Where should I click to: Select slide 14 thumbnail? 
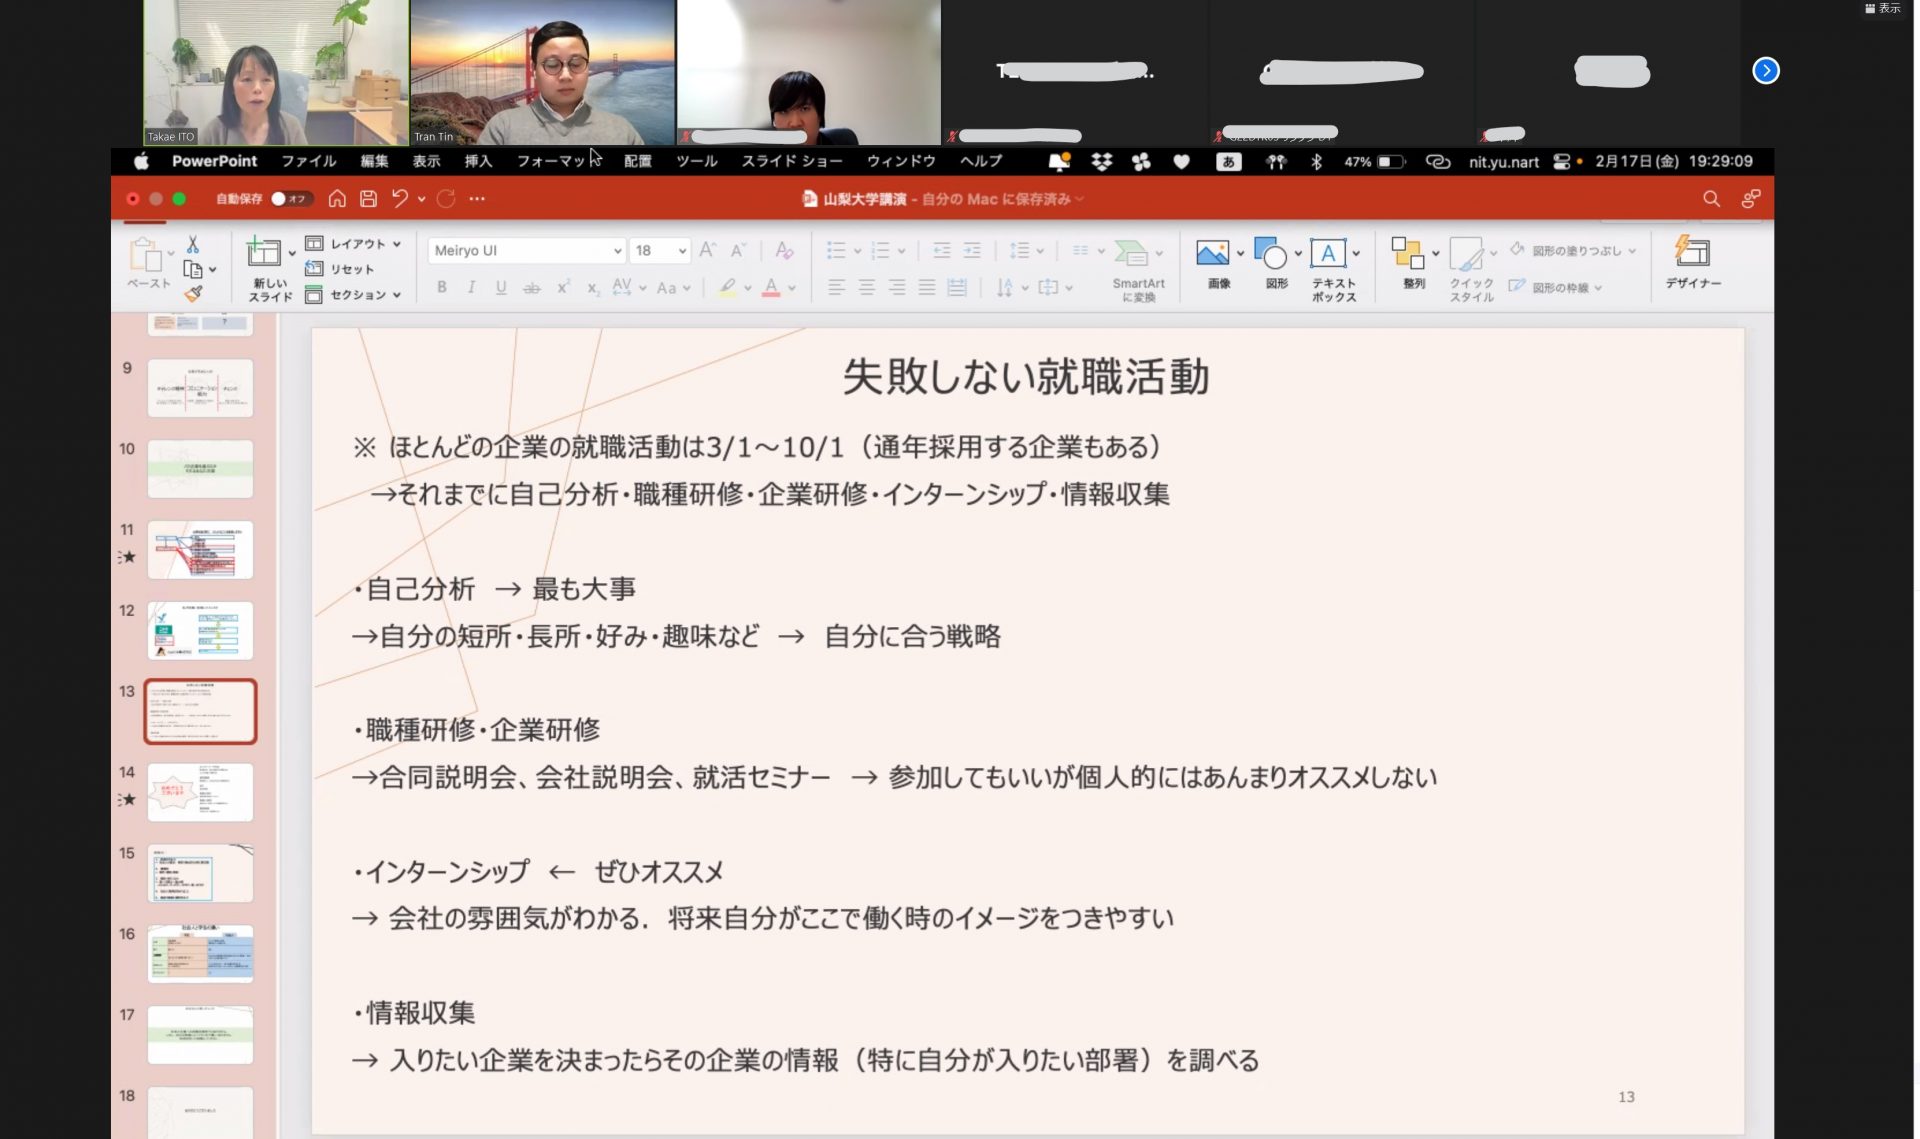pyautogui.click(x=200, y=792)
